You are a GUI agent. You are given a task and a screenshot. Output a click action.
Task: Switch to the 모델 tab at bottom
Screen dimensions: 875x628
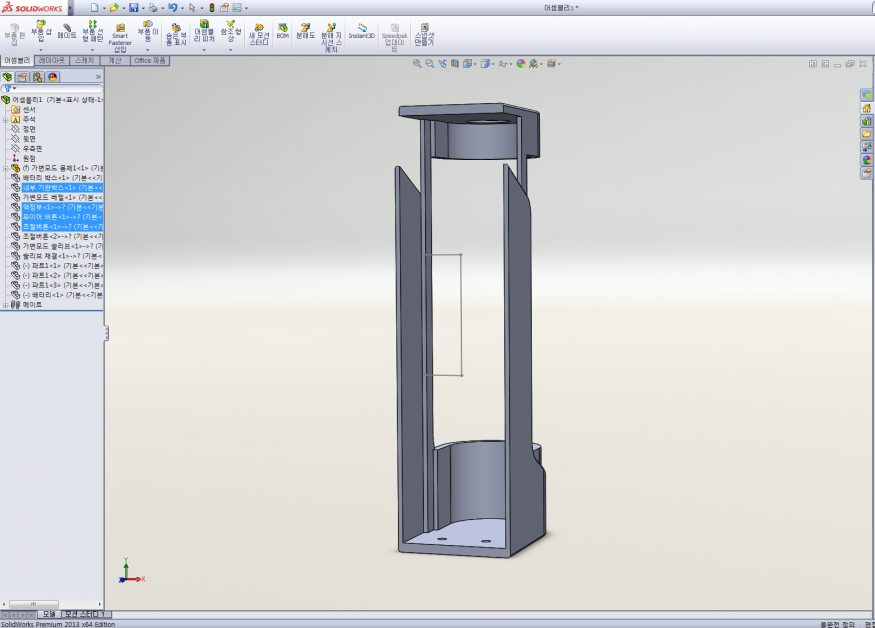point(49,614)
